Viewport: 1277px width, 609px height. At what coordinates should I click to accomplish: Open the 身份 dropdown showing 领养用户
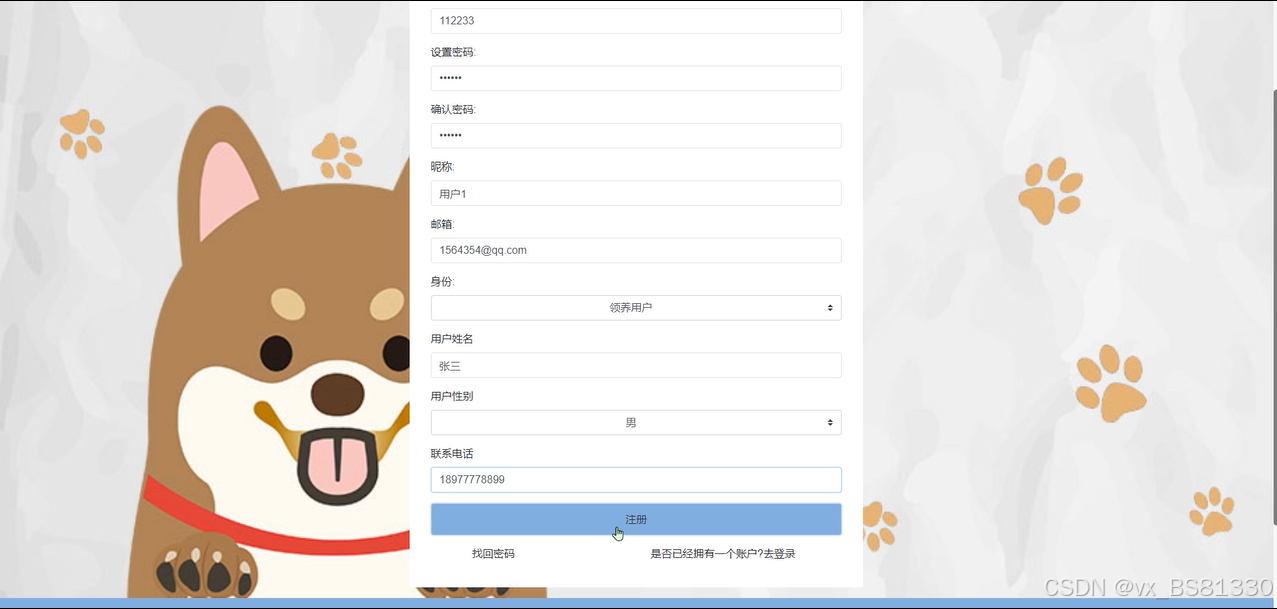point(636,308)
